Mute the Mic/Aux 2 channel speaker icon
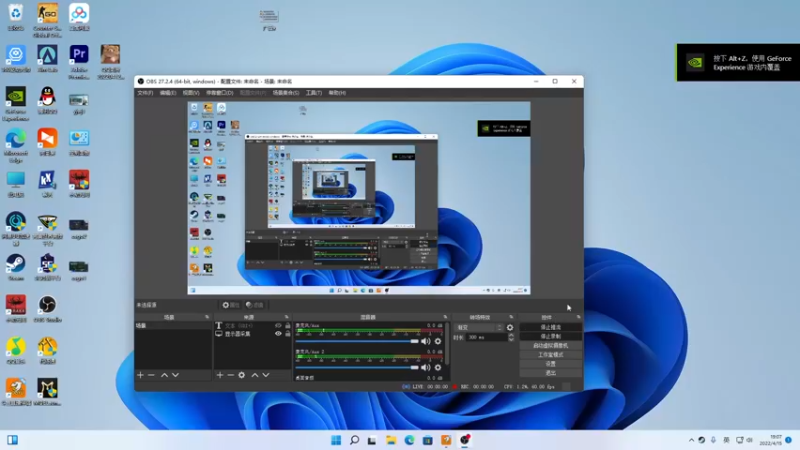Screen dimensions: 800x450 (x=426, y=367)
